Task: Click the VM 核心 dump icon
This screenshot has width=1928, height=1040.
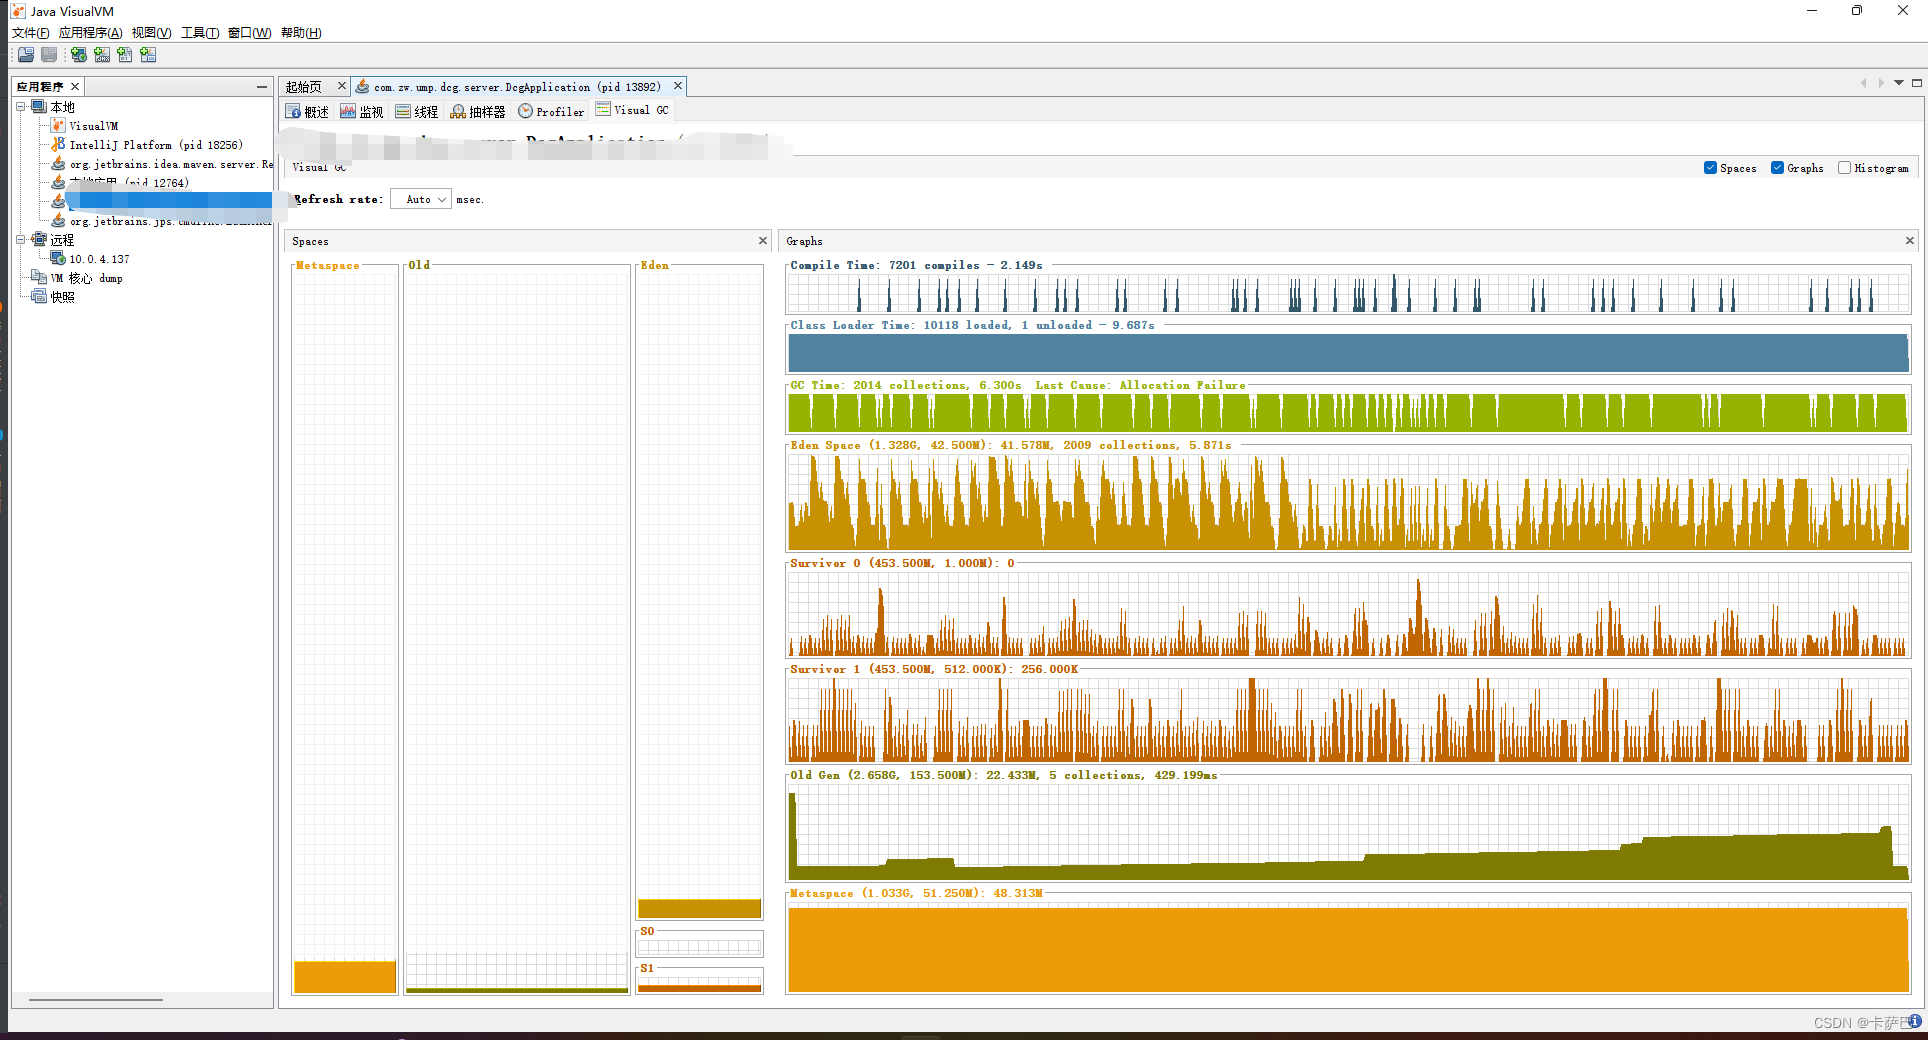Action: click(39, 278)
